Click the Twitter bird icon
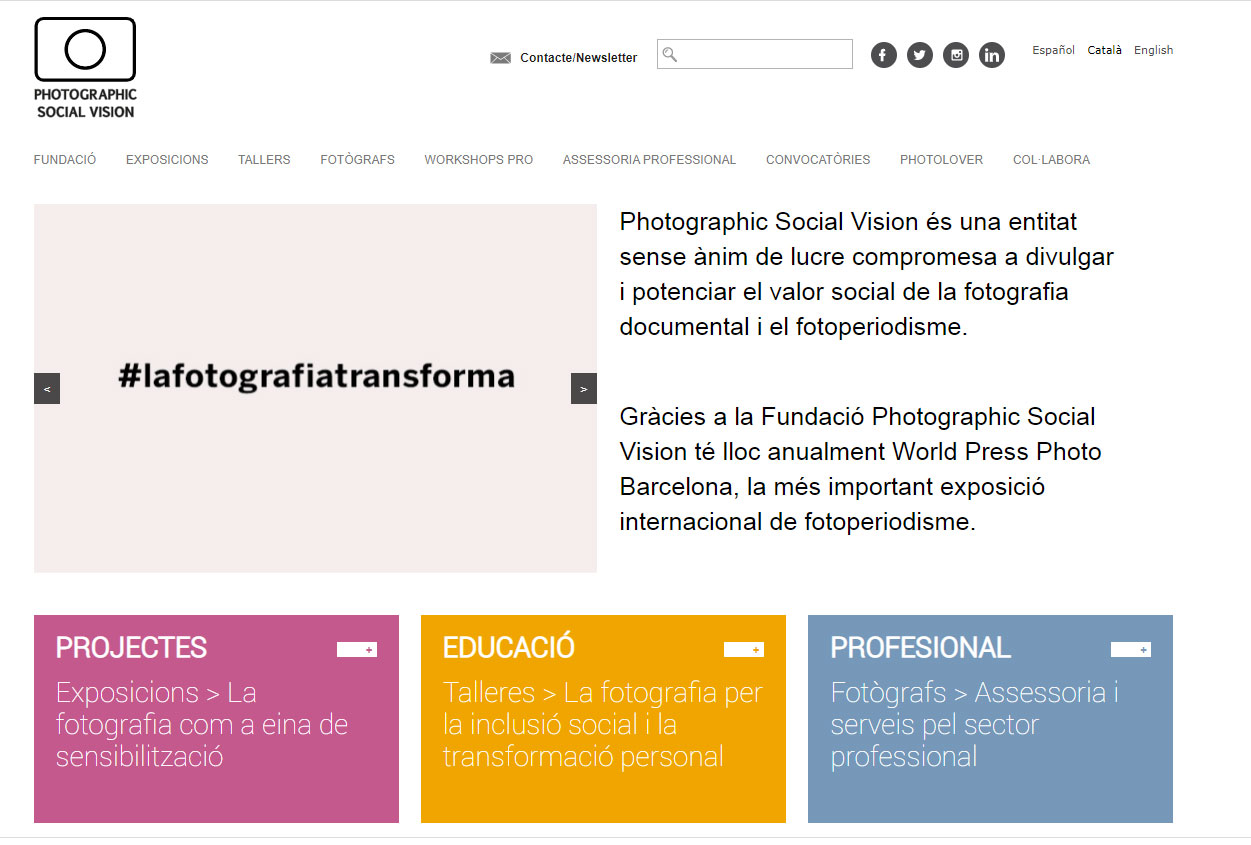 pyautogui.click(x=920, y=55)
